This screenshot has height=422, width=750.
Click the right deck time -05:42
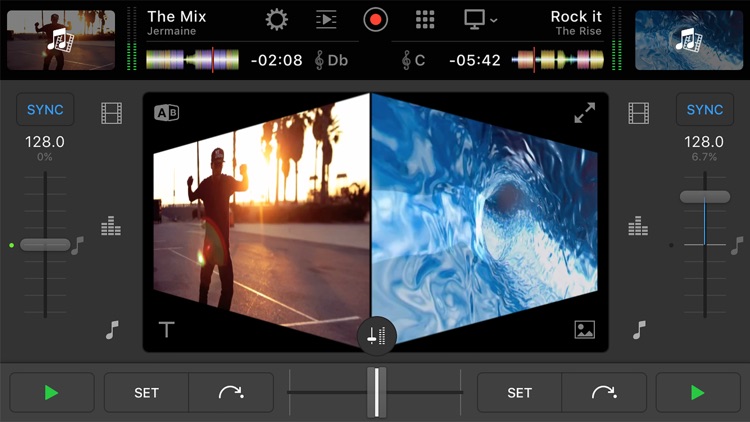474,60
